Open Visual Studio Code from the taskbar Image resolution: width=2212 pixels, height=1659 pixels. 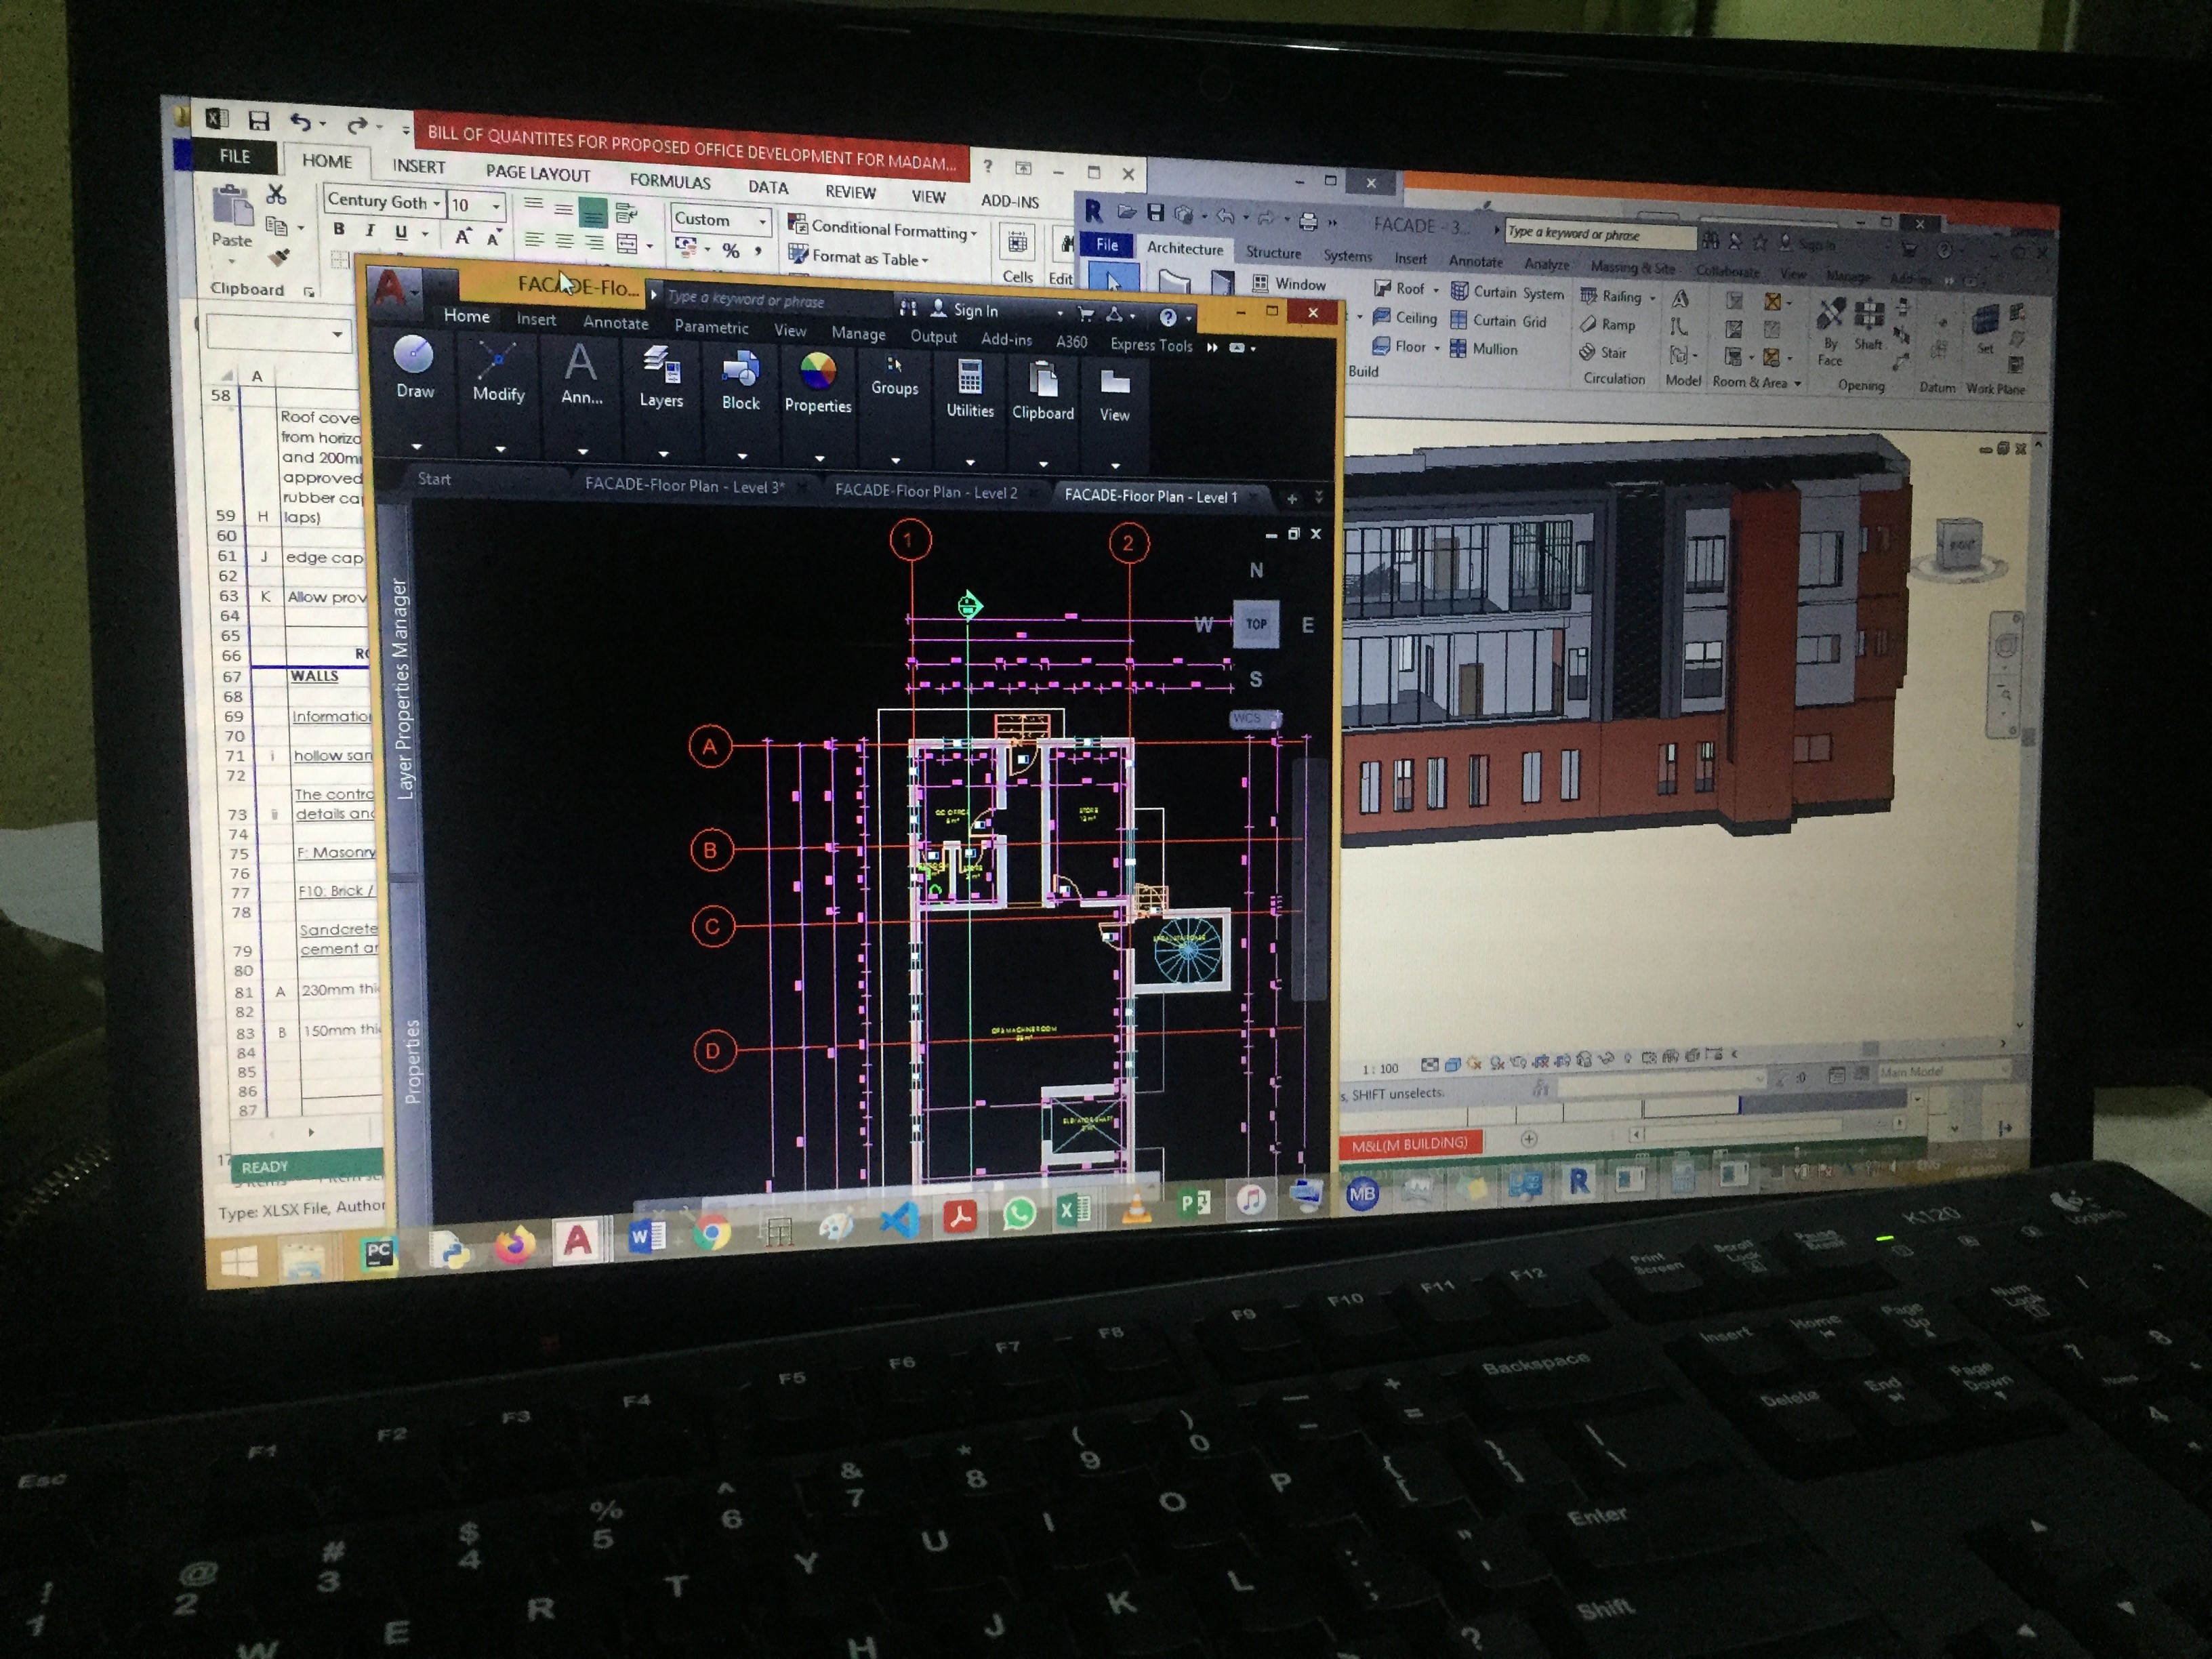[x=900, y=1220]
